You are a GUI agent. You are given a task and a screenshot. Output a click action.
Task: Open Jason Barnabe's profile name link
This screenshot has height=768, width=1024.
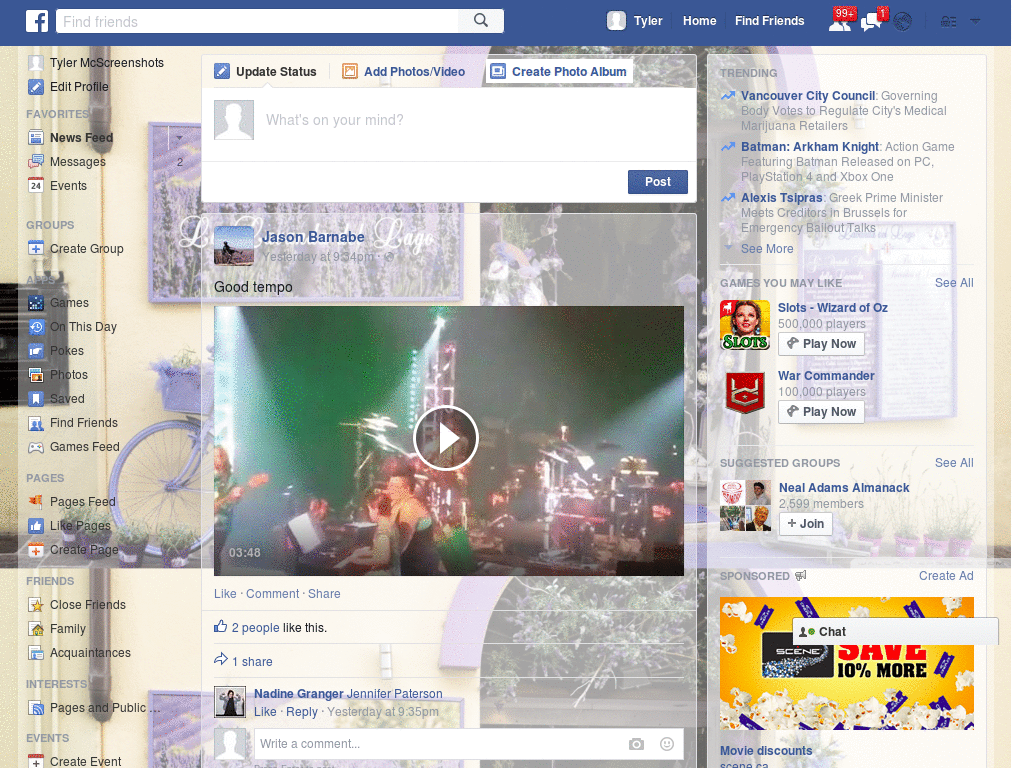click(x=313, y=237)
